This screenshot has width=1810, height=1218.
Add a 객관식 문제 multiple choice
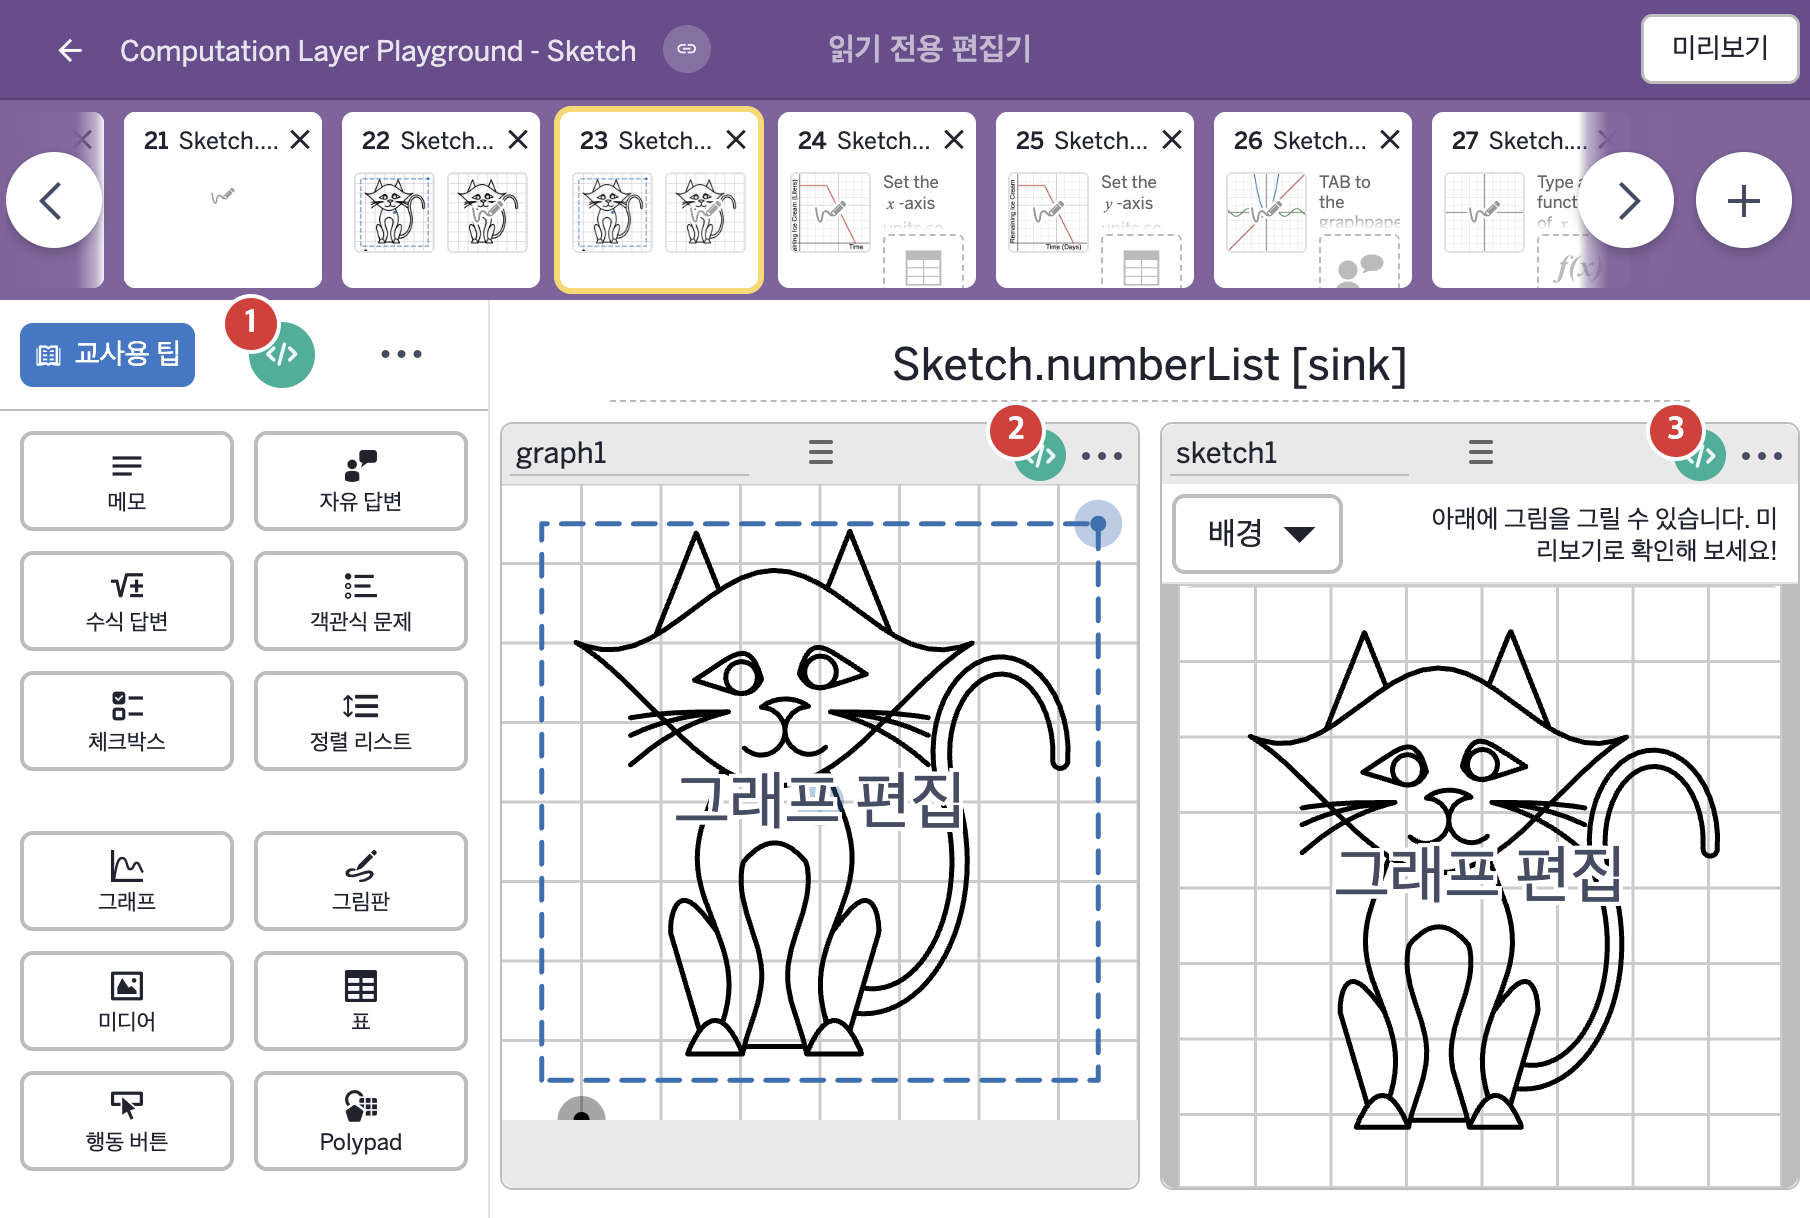tap(361, 601)
